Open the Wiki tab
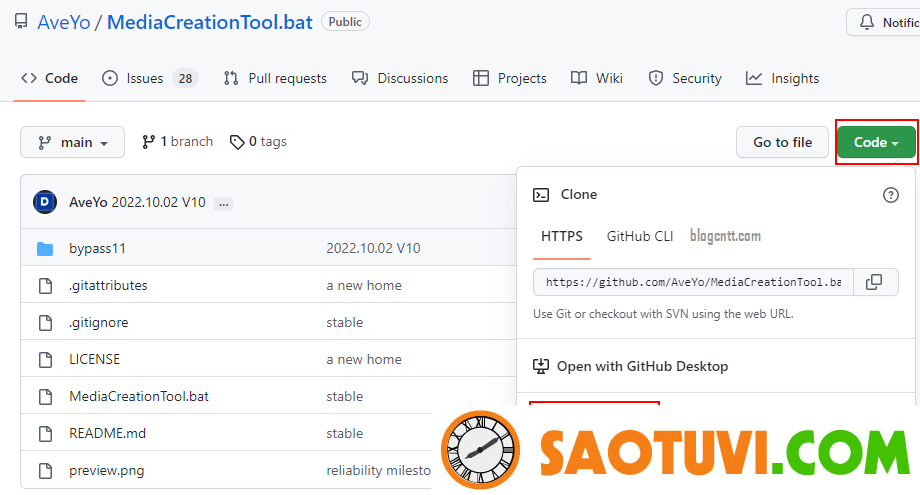 [x=596, y=78]
